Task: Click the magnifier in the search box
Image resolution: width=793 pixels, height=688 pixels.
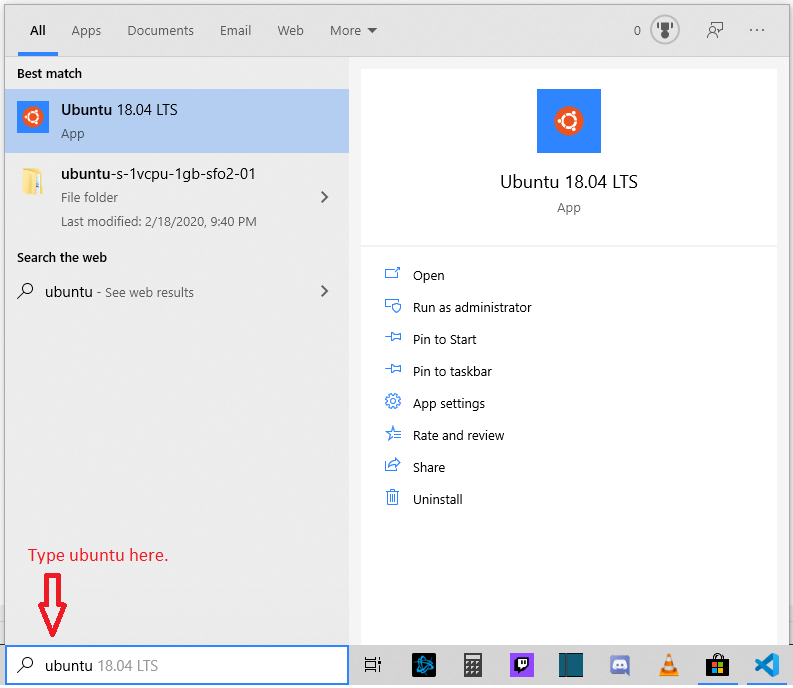Action: point(25,665)
